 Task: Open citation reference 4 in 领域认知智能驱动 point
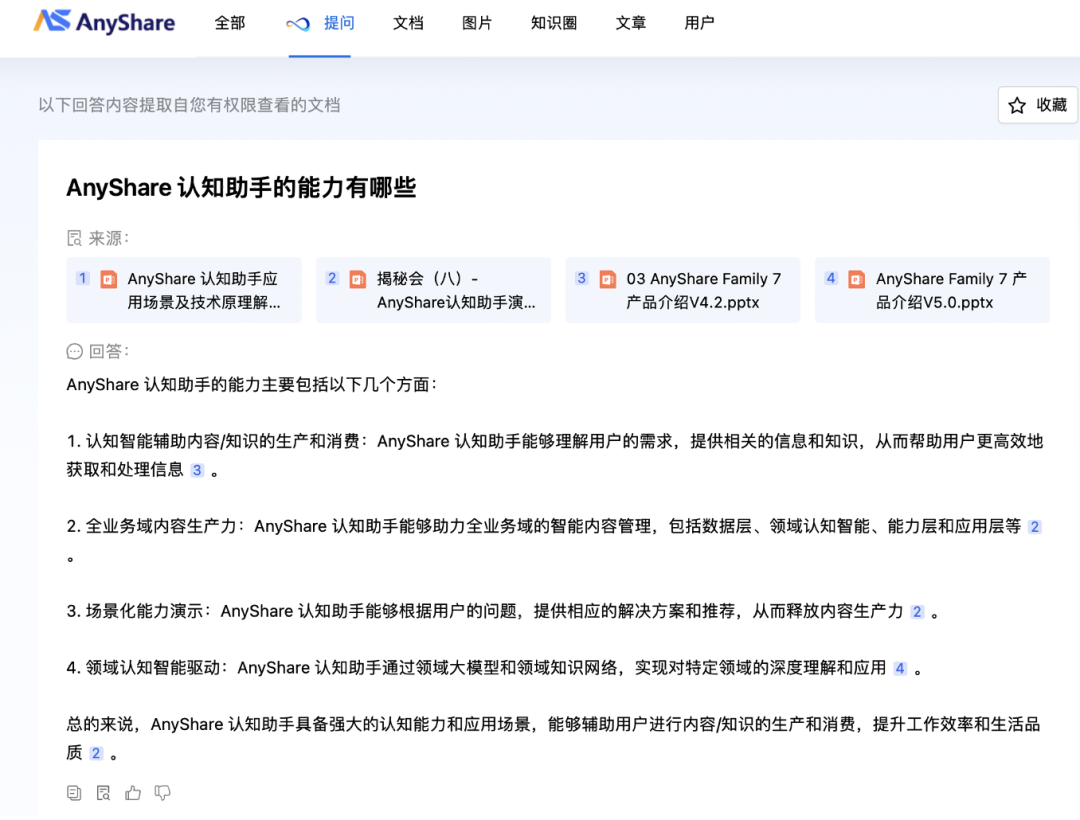click(899, 668)
